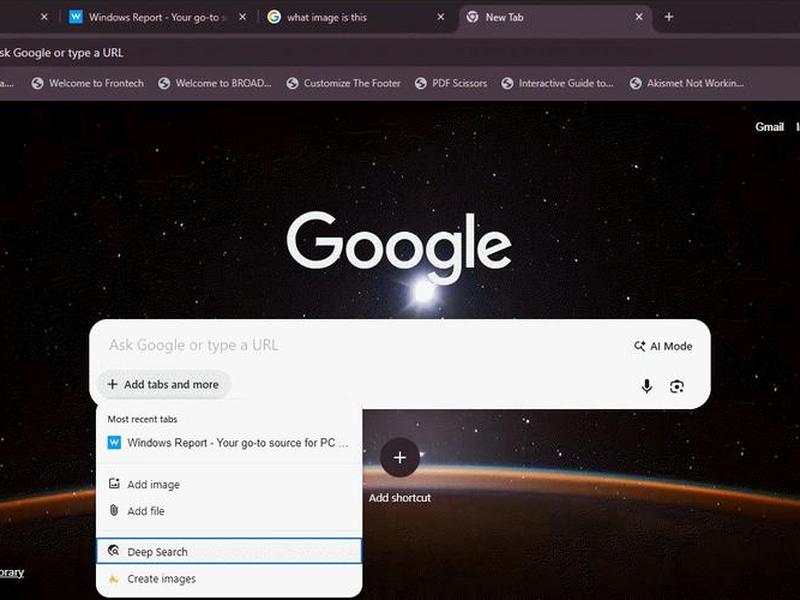Click the browser address bar
The width and height of the screenshot is (800, 600).
coord(398,53)
